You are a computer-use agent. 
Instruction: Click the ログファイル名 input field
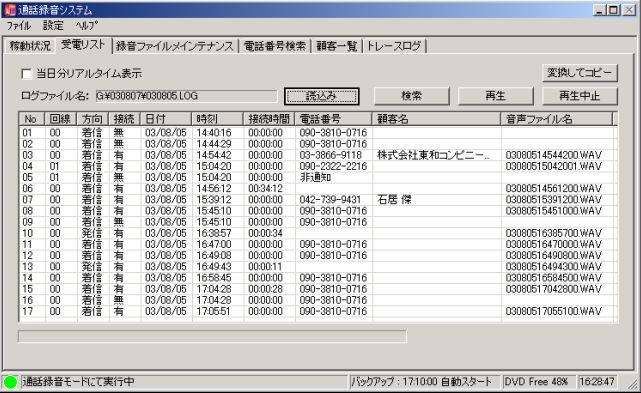(x=186, y=96)
